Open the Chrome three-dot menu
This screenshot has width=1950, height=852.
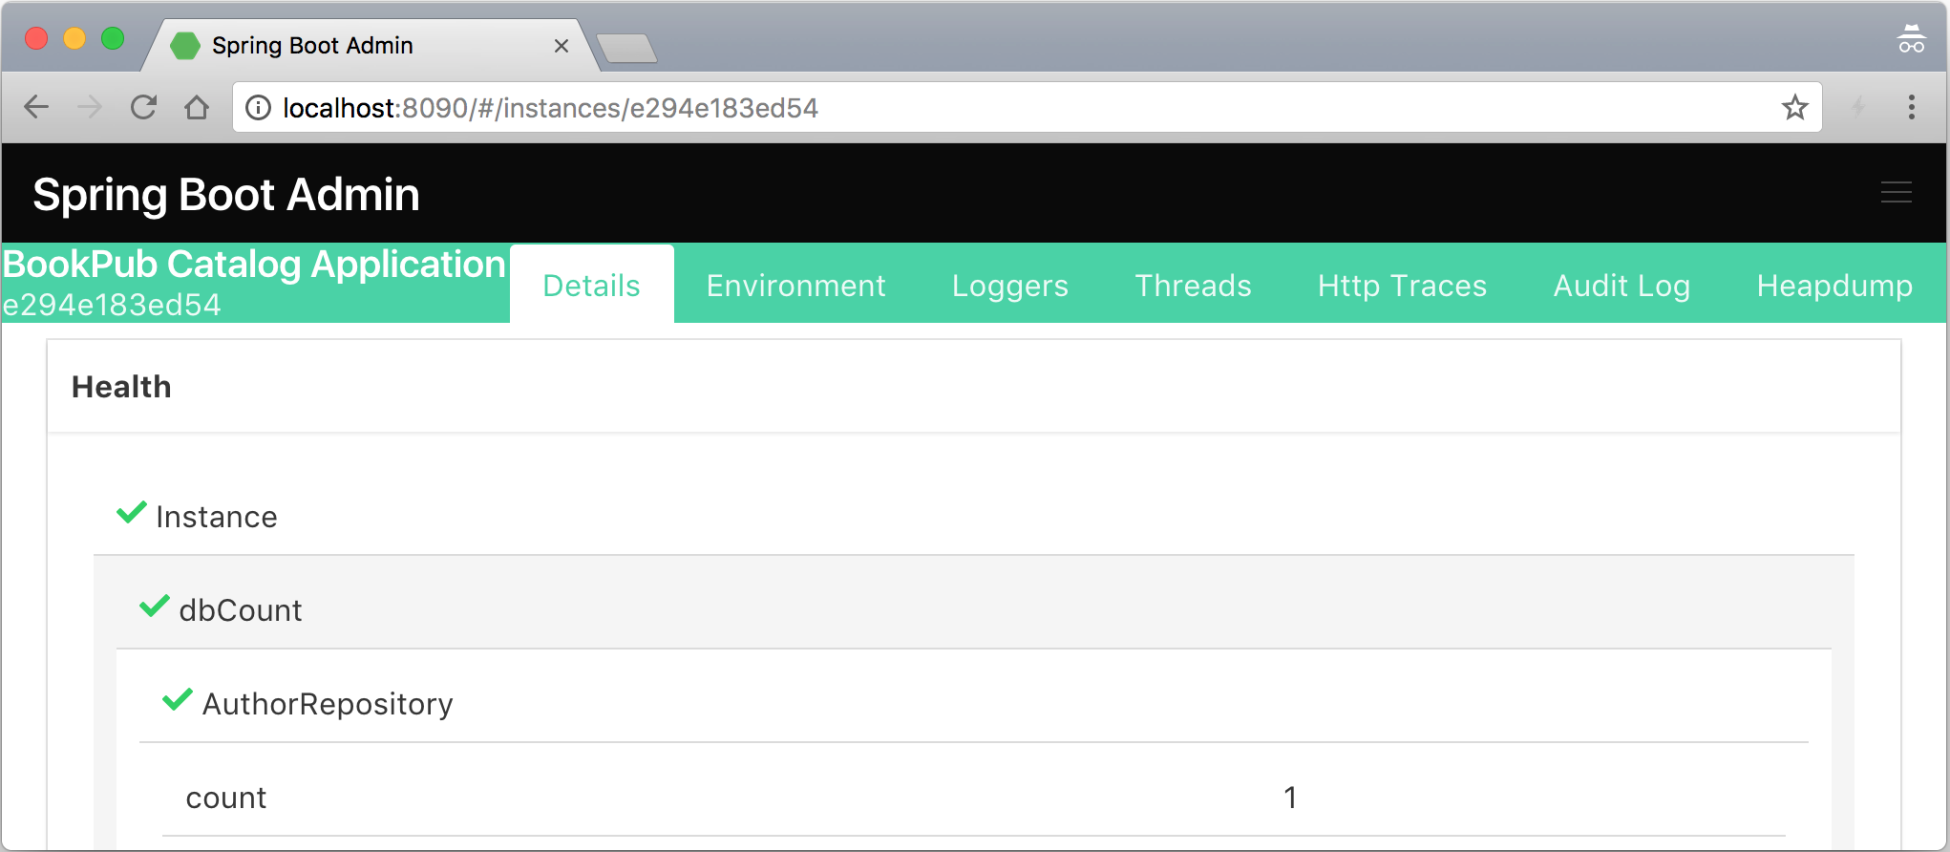tap(1911, 107)
